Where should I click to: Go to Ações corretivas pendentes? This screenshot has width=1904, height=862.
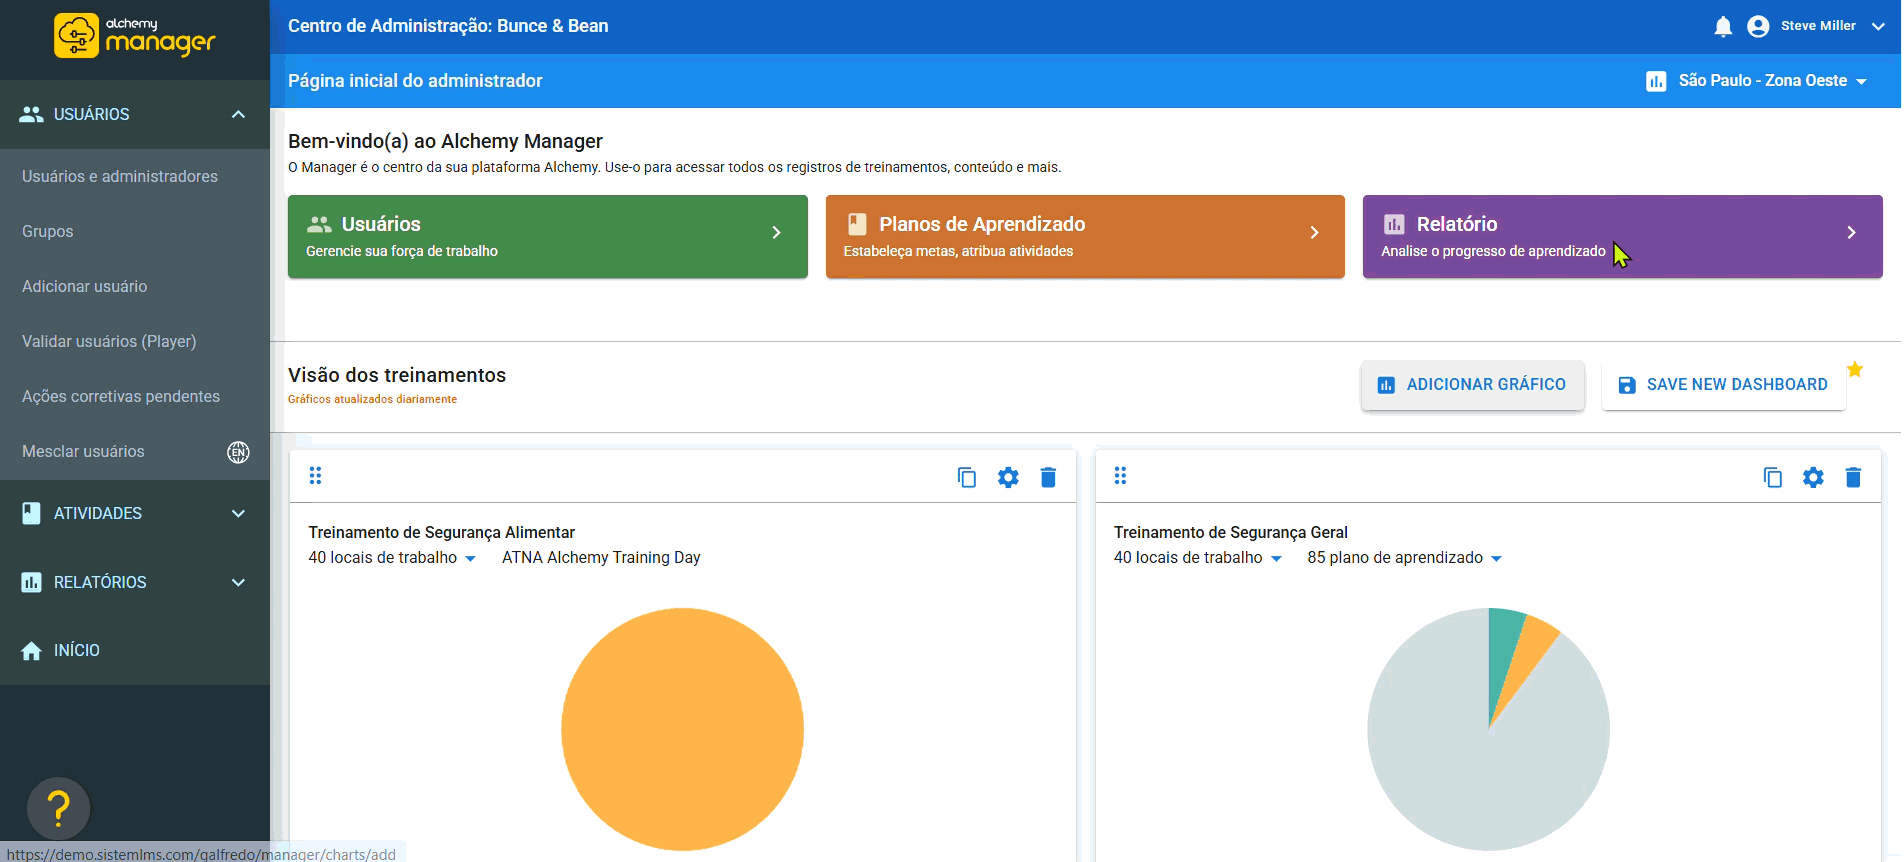click(121, 396)
